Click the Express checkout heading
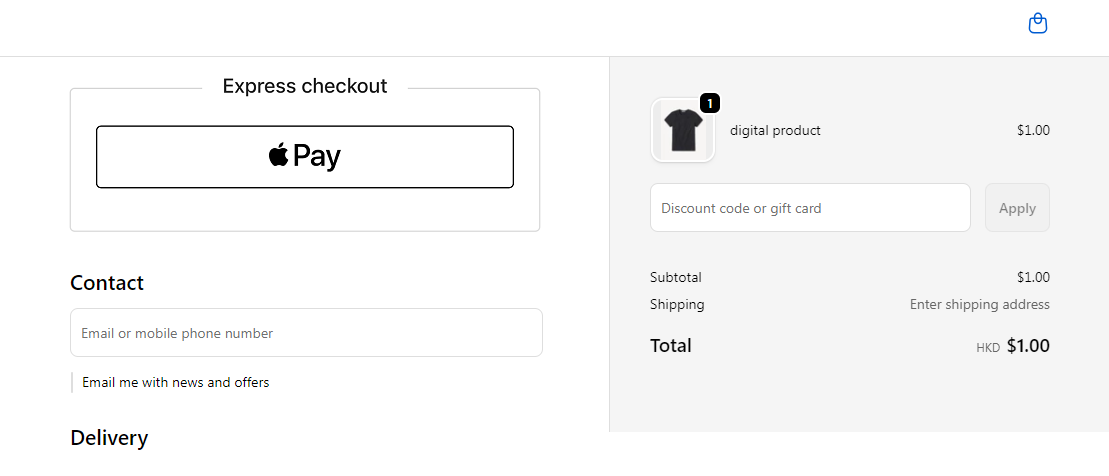This screenshot has height=476, width=1109. click(305, 86)
